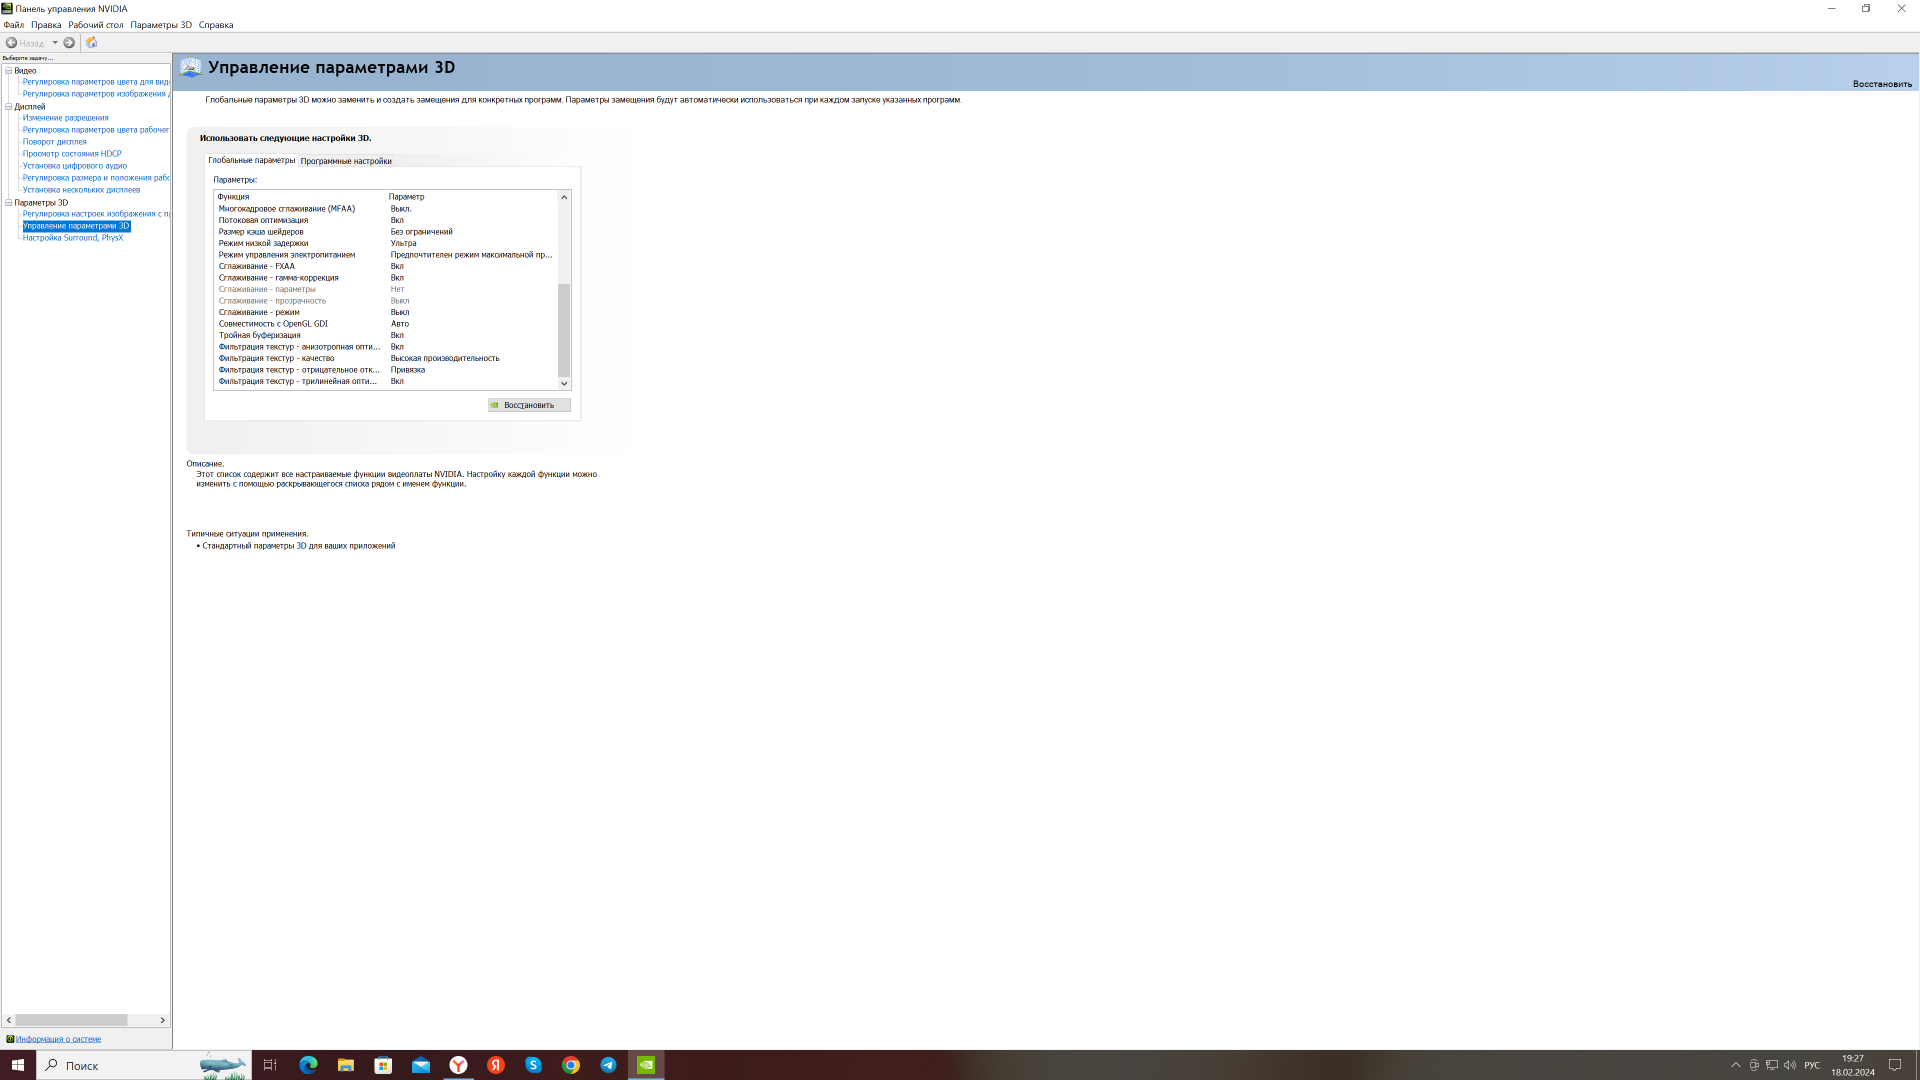This screenshot has height=1080, width=1920.
Task: Click the Forward arrow navigation icon
Action: point(69,42)
